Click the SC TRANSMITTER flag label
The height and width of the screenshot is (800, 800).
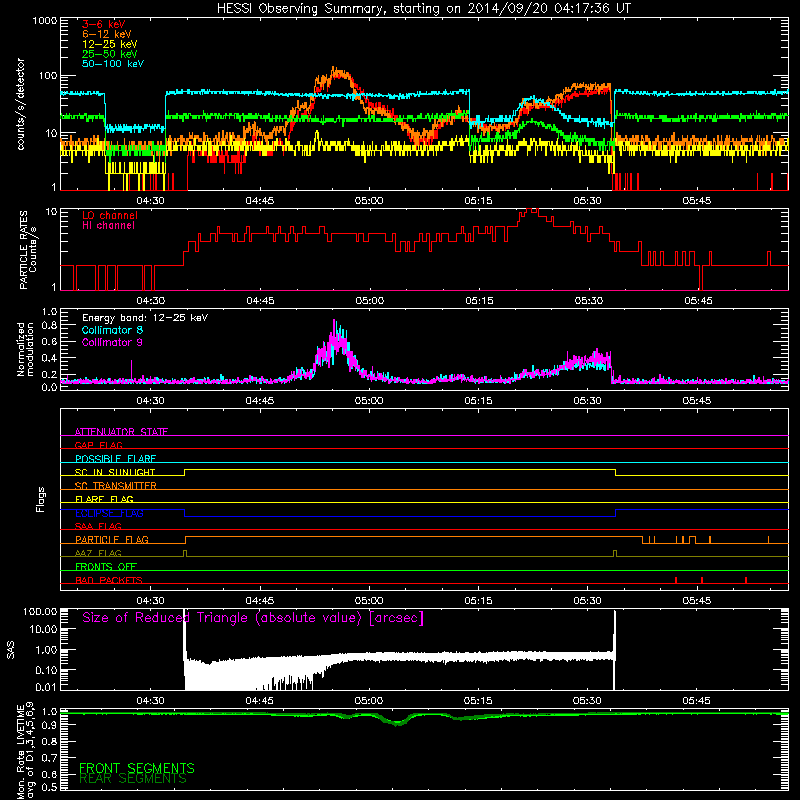pyautogui.click(x=116, y=485)
